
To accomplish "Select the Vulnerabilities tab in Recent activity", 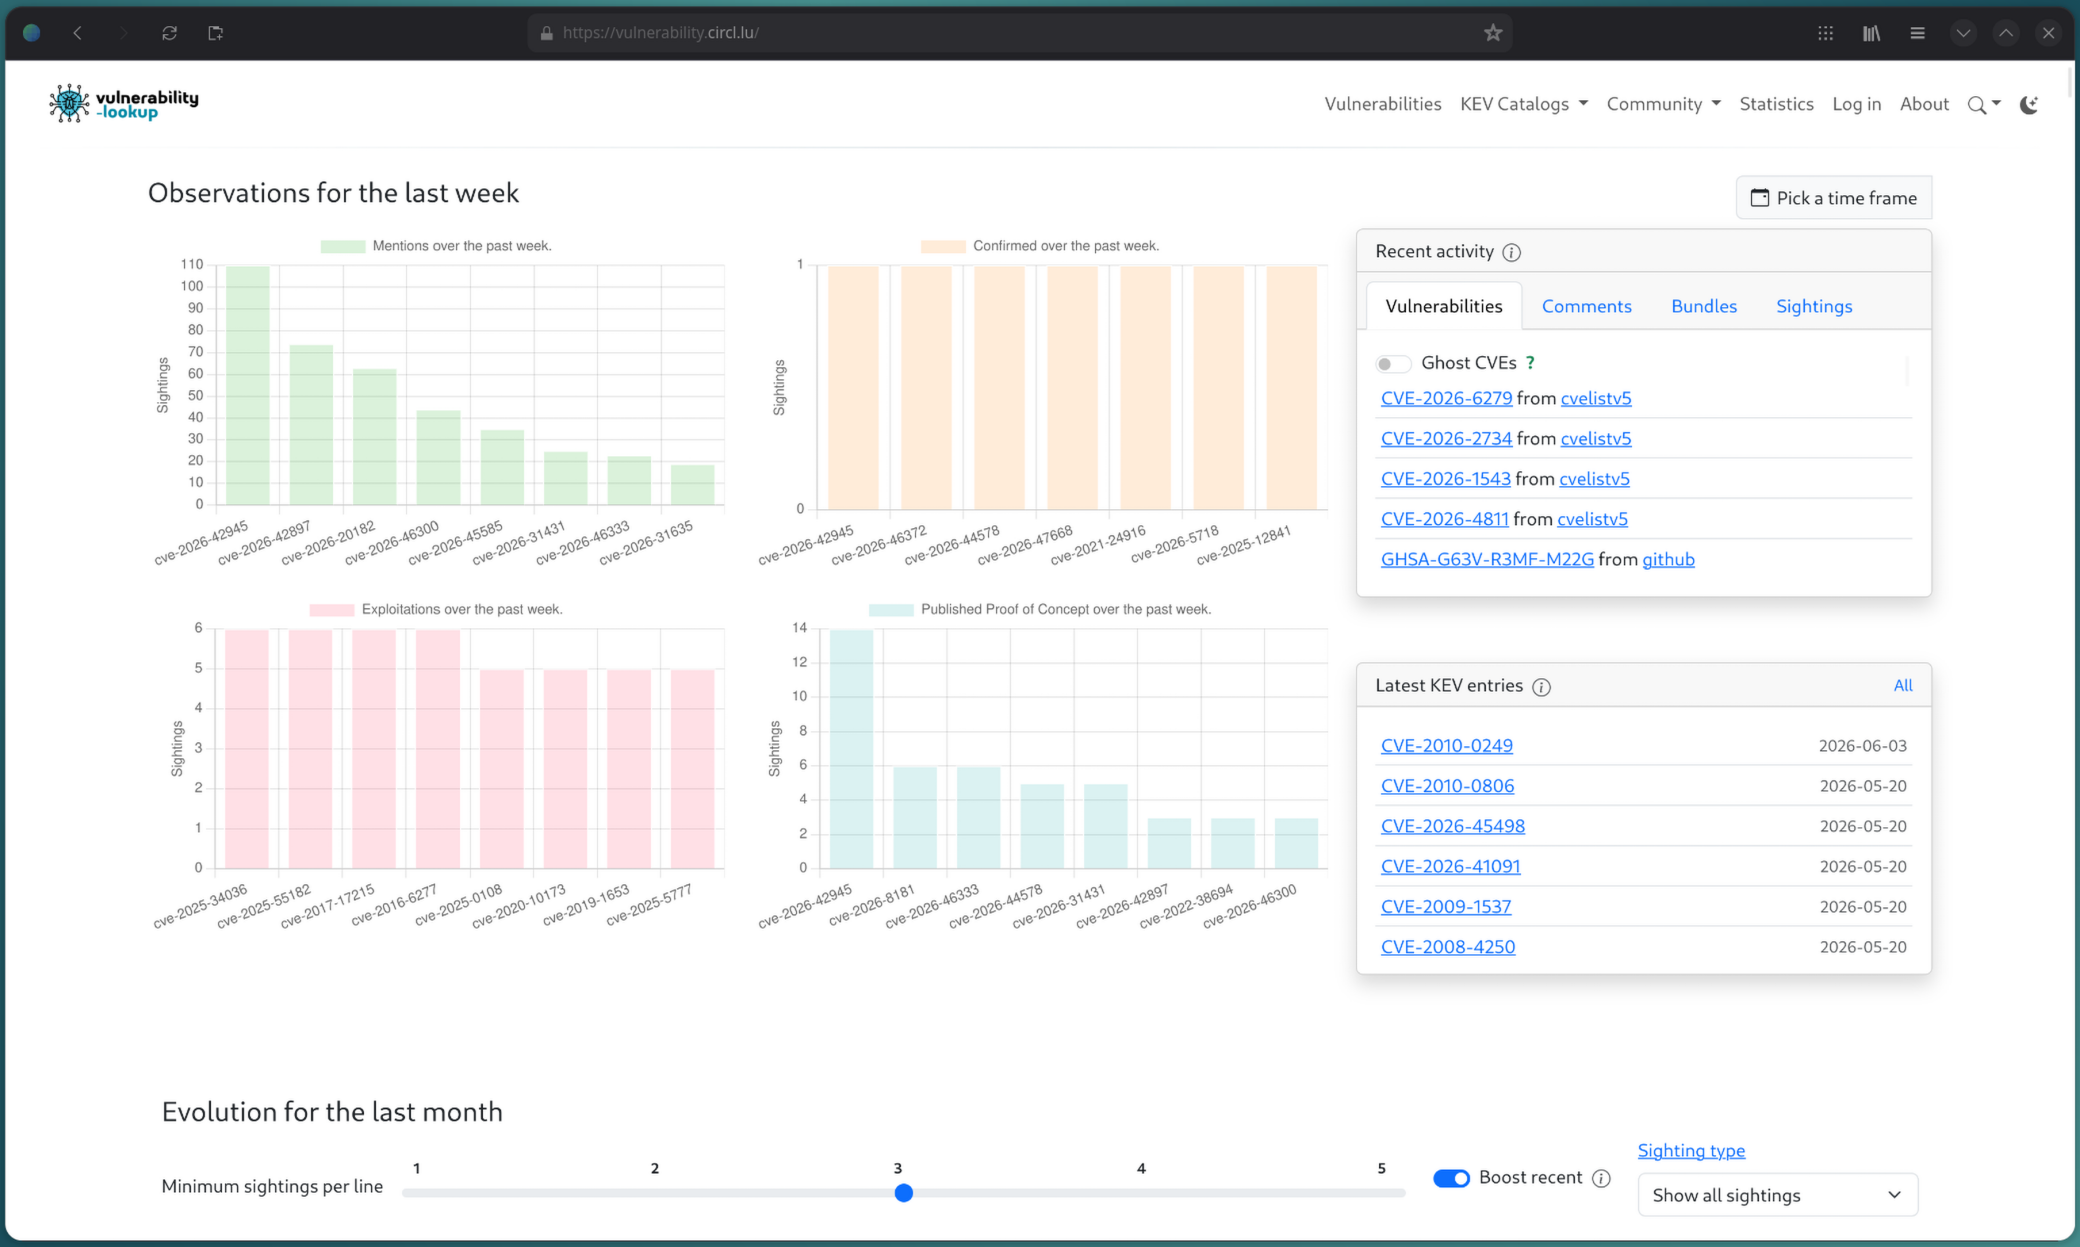I will point(1443,306).
